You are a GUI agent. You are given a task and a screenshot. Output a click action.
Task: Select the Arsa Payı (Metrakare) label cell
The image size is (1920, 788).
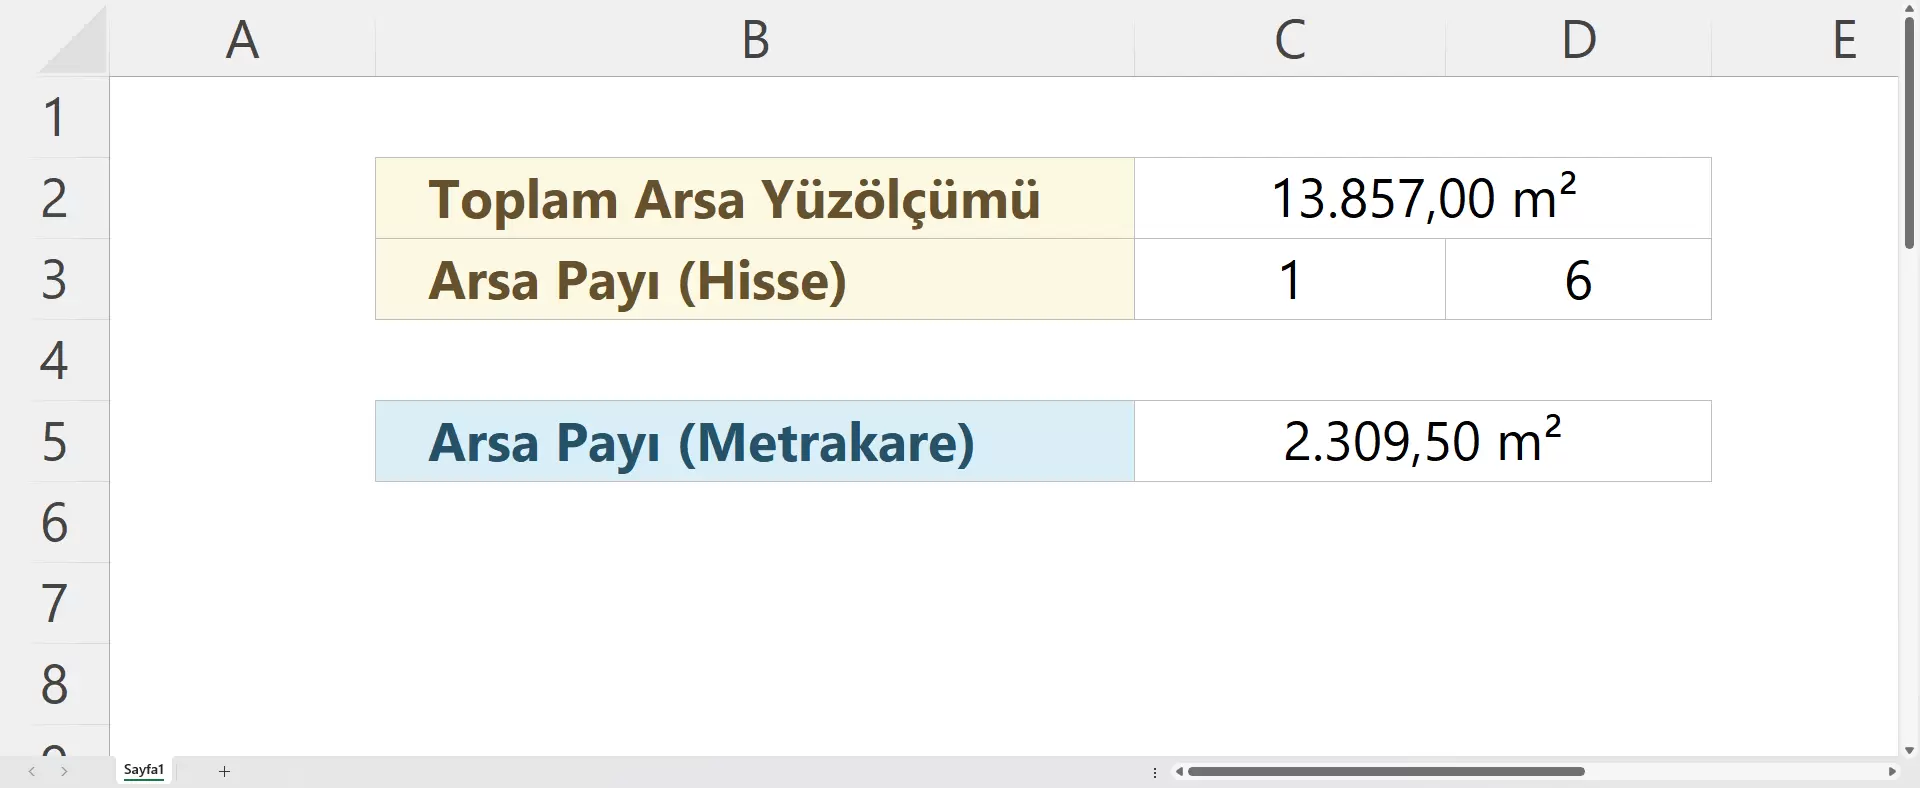(x=755, y=441)
